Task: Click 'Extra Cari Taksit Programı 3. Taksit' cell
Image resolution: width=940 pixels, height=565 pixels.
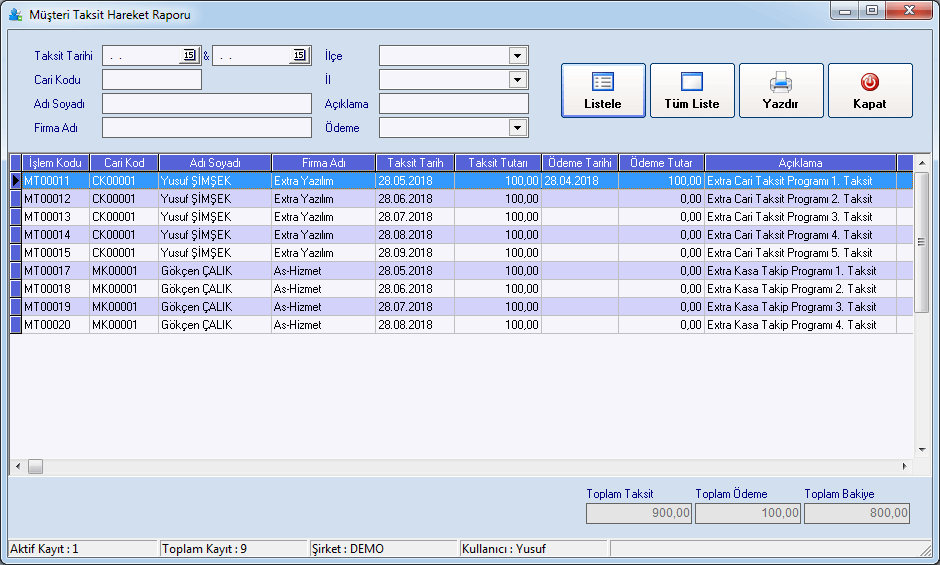Action: click(800, 217)
